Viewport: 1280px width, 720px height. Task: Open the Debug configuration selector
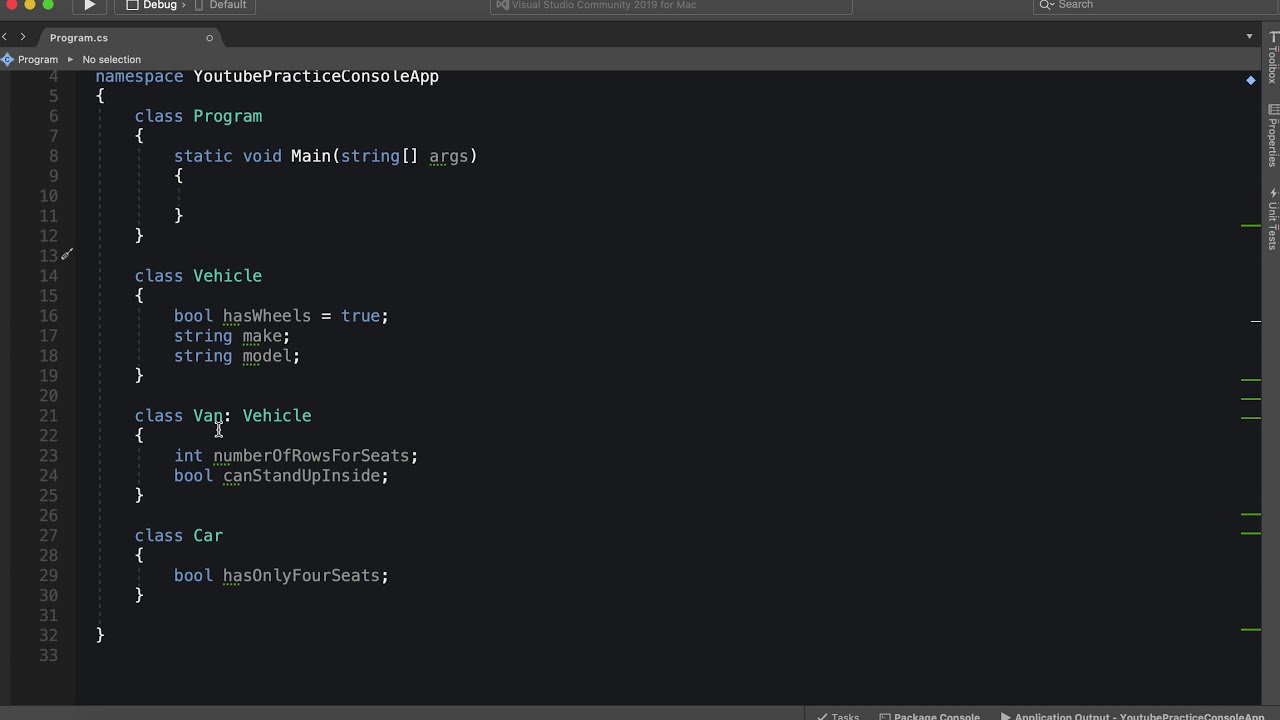151,5
